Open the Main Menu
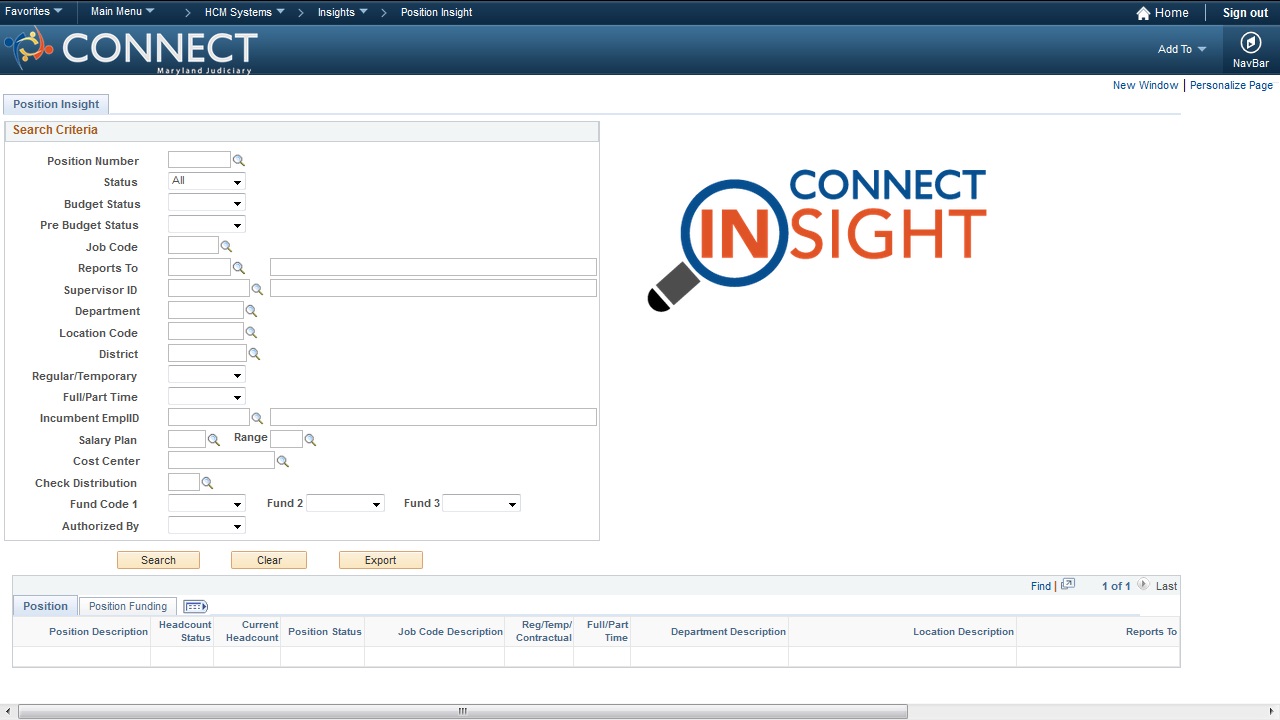The image size is (1280, 720). (x=122, y=12)
